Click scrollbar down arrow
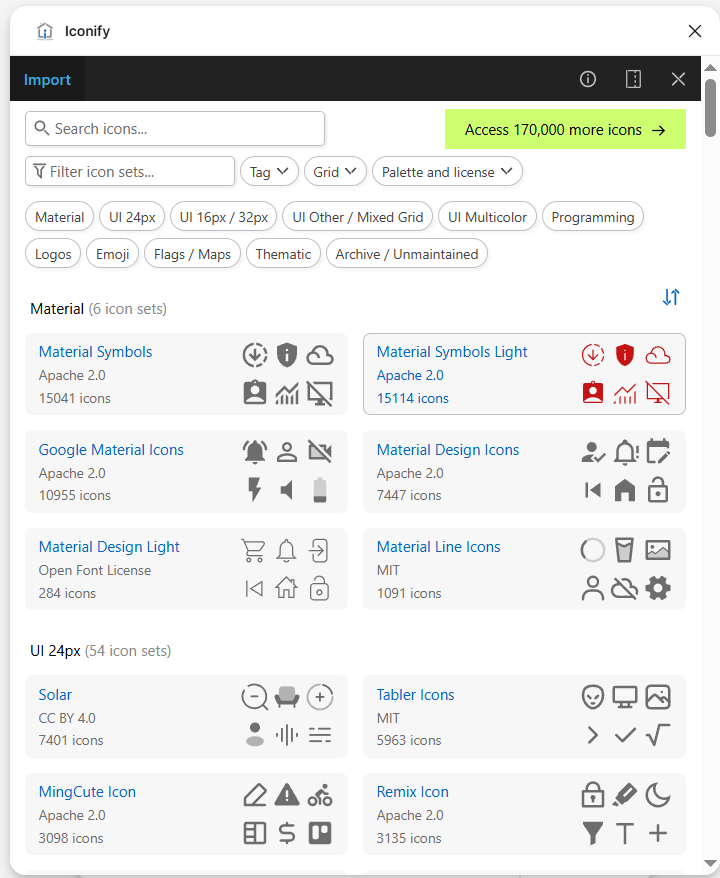This screenshot has width=720, height=878. [710, 863]
